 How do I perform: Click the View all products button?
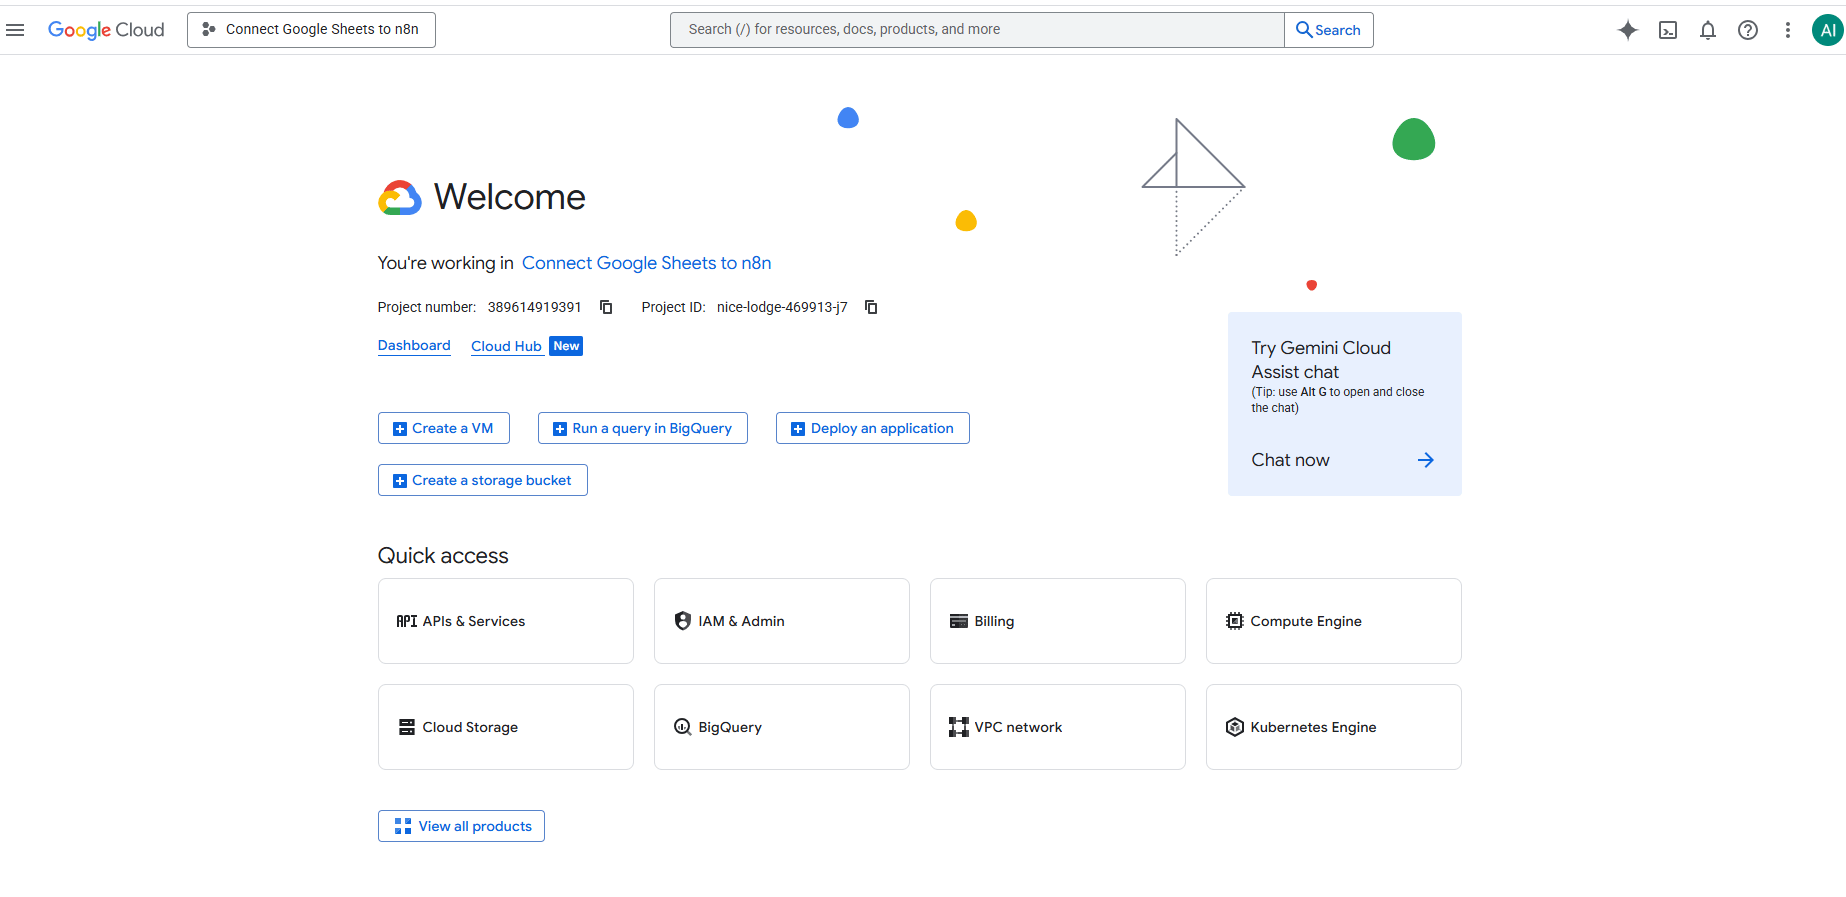(461, 826)
